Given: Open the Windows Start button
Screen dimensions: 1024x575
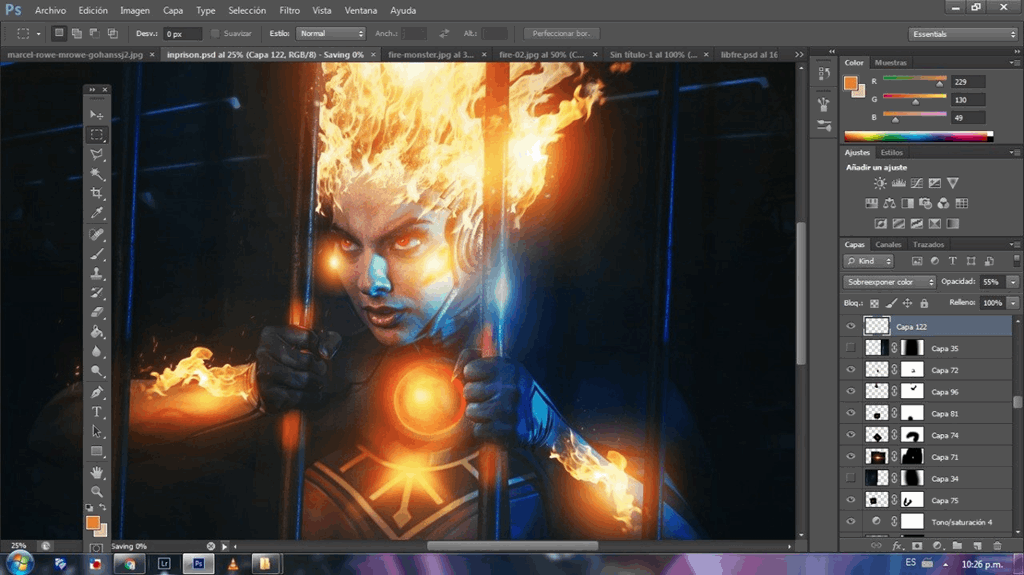Looking at the screenshot, I should point(19,563).
